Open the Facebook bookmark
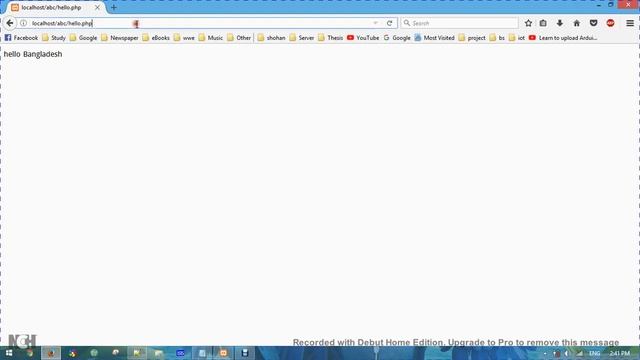 [x=21, y=38]
